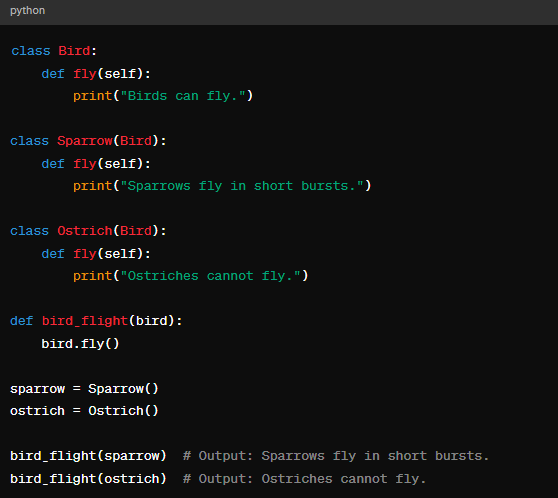Click the bird_flight(ostrich) call
This screenshot has width=558, height=498.
88,479
